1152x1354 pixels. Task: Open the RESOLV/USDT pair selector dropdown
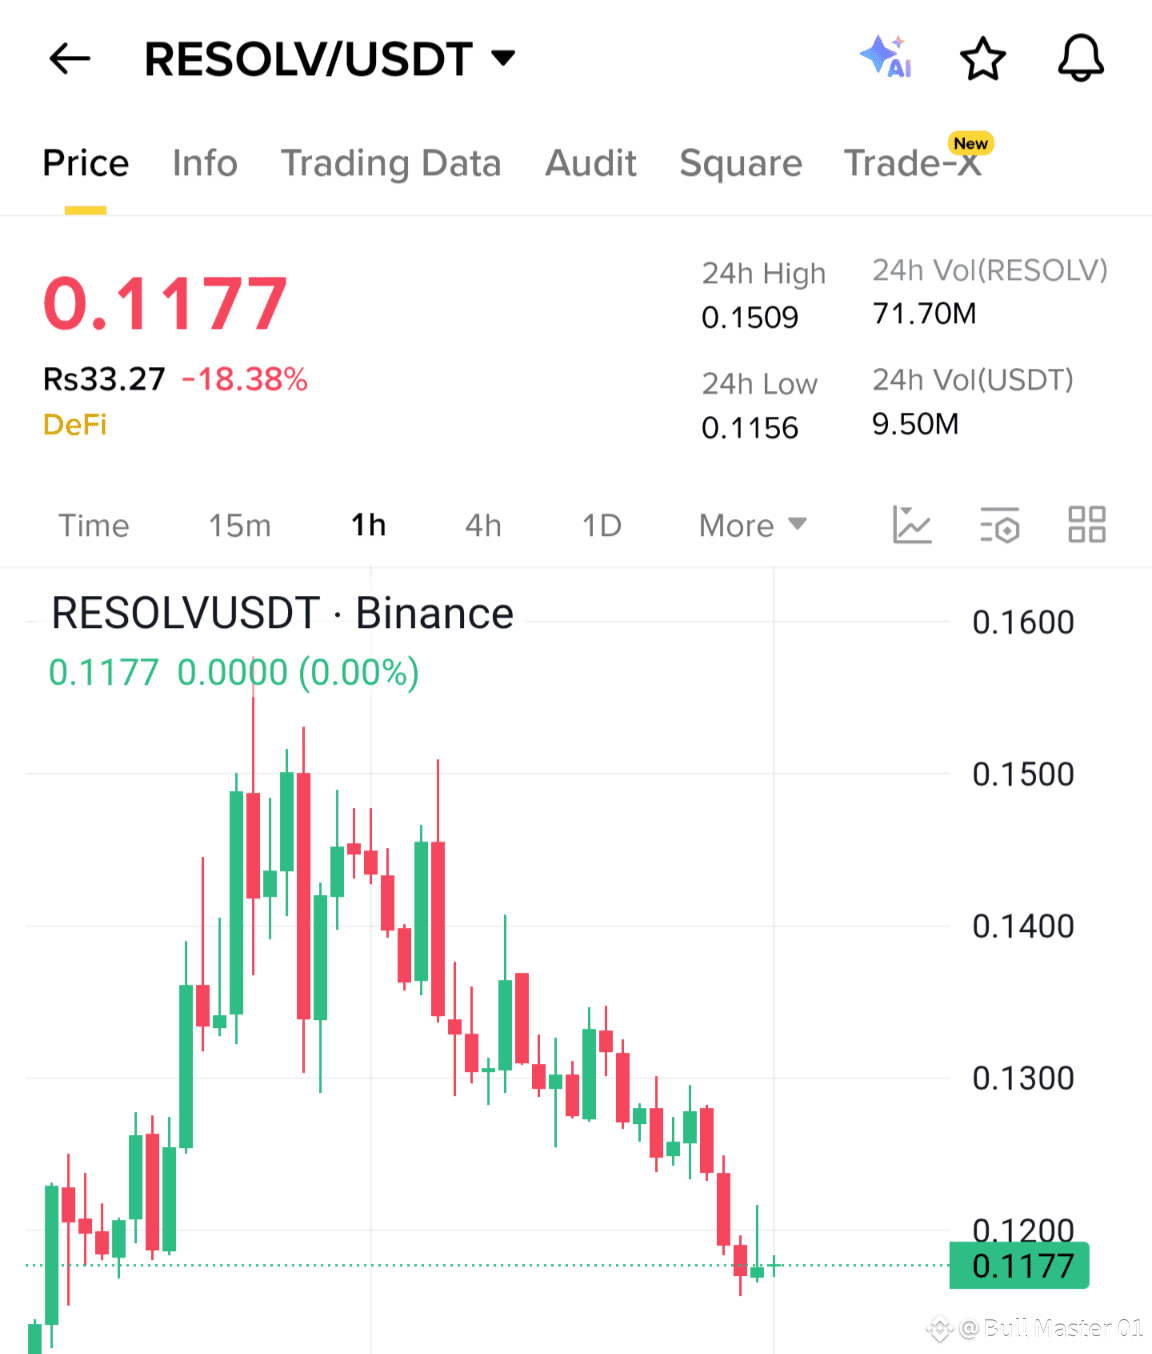point(504,57)
